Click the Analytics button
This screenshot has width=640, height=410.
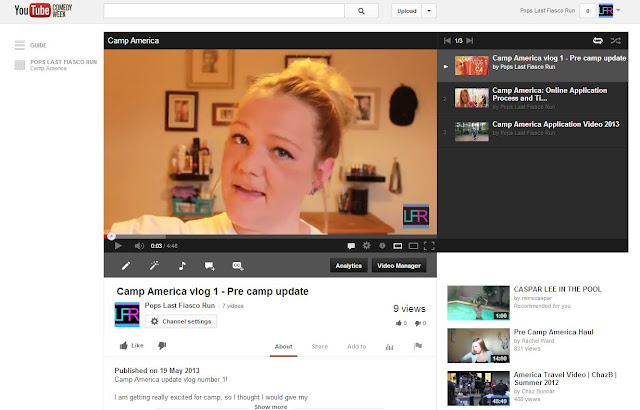[x=349, y=266]
